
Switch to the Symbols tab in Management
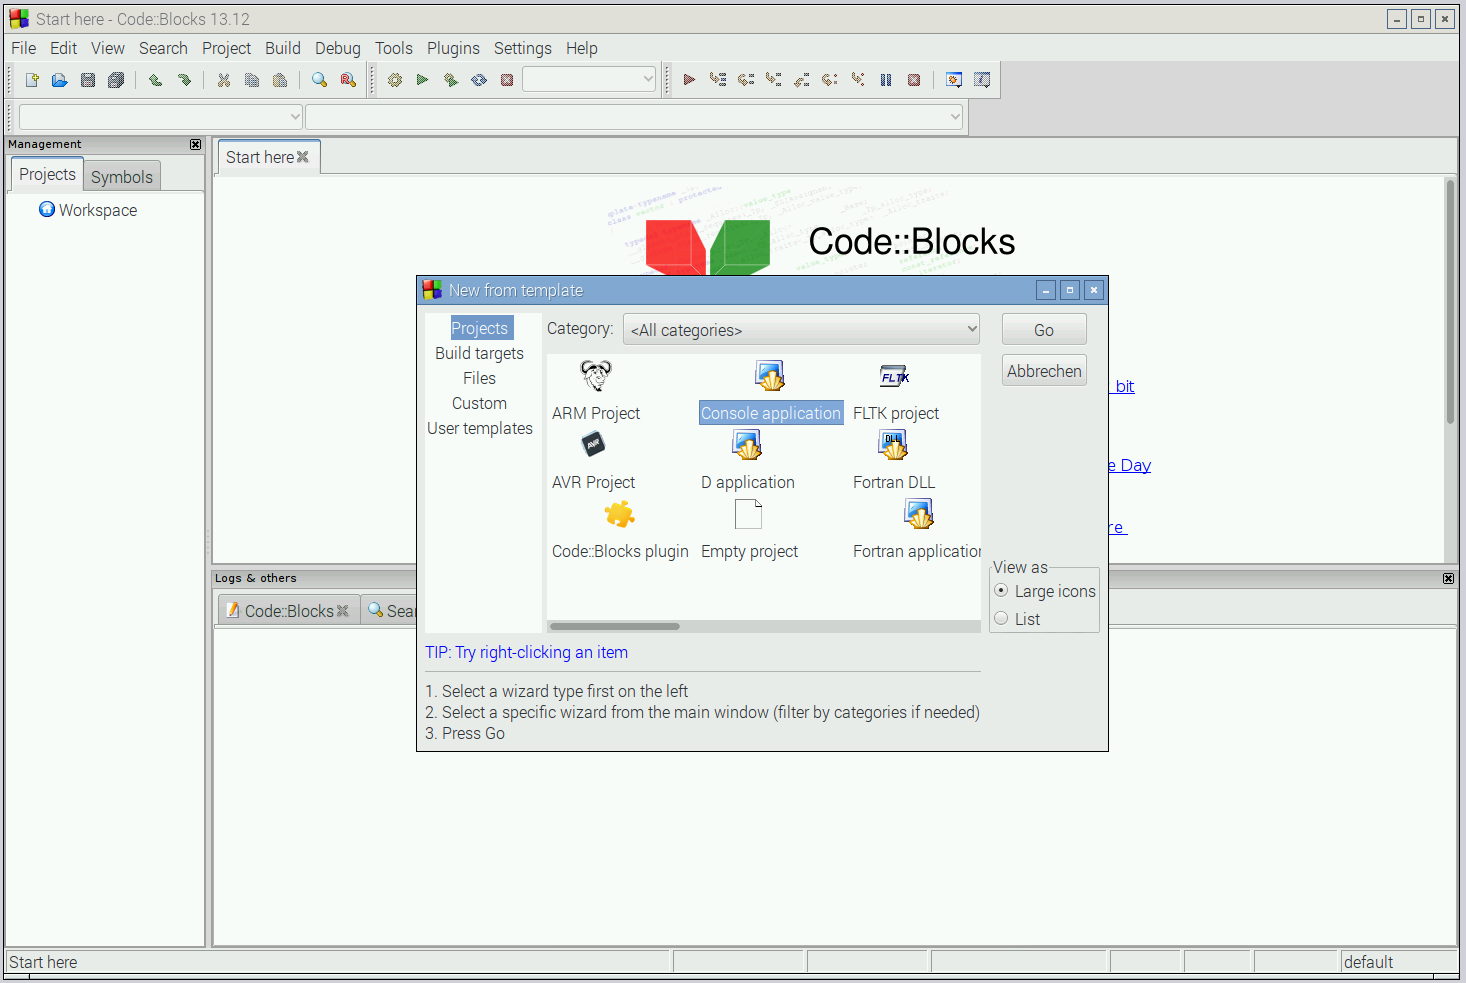click(x=121, y=176)
